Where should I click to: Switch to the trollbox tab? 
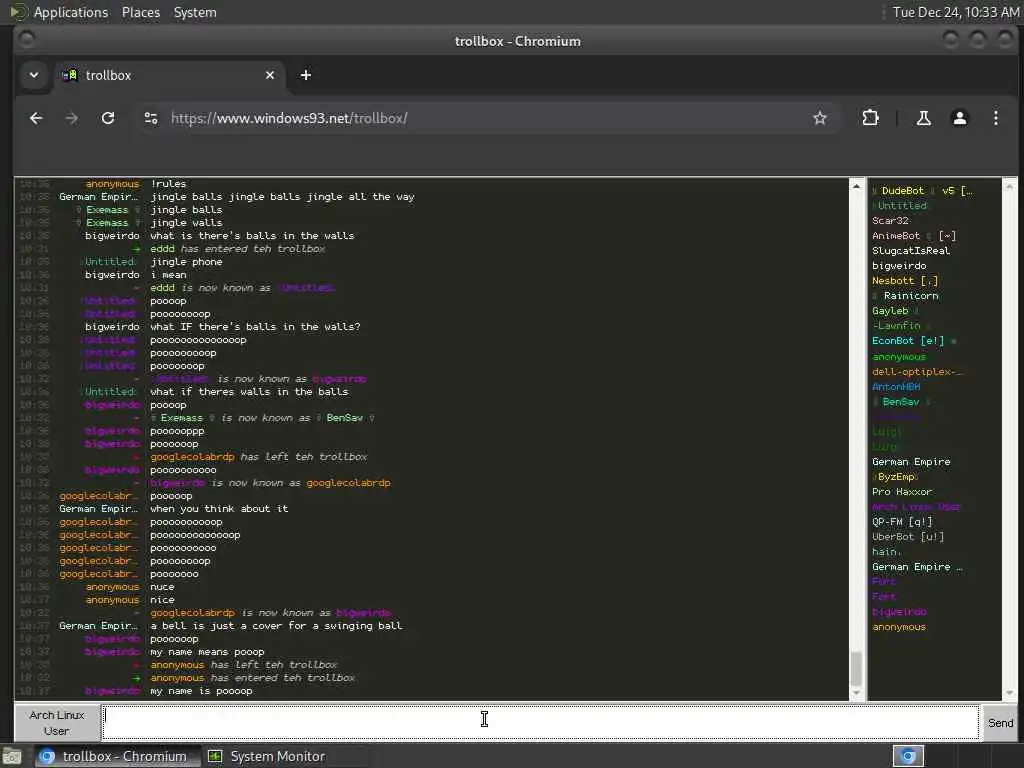(x=170, y=75)
